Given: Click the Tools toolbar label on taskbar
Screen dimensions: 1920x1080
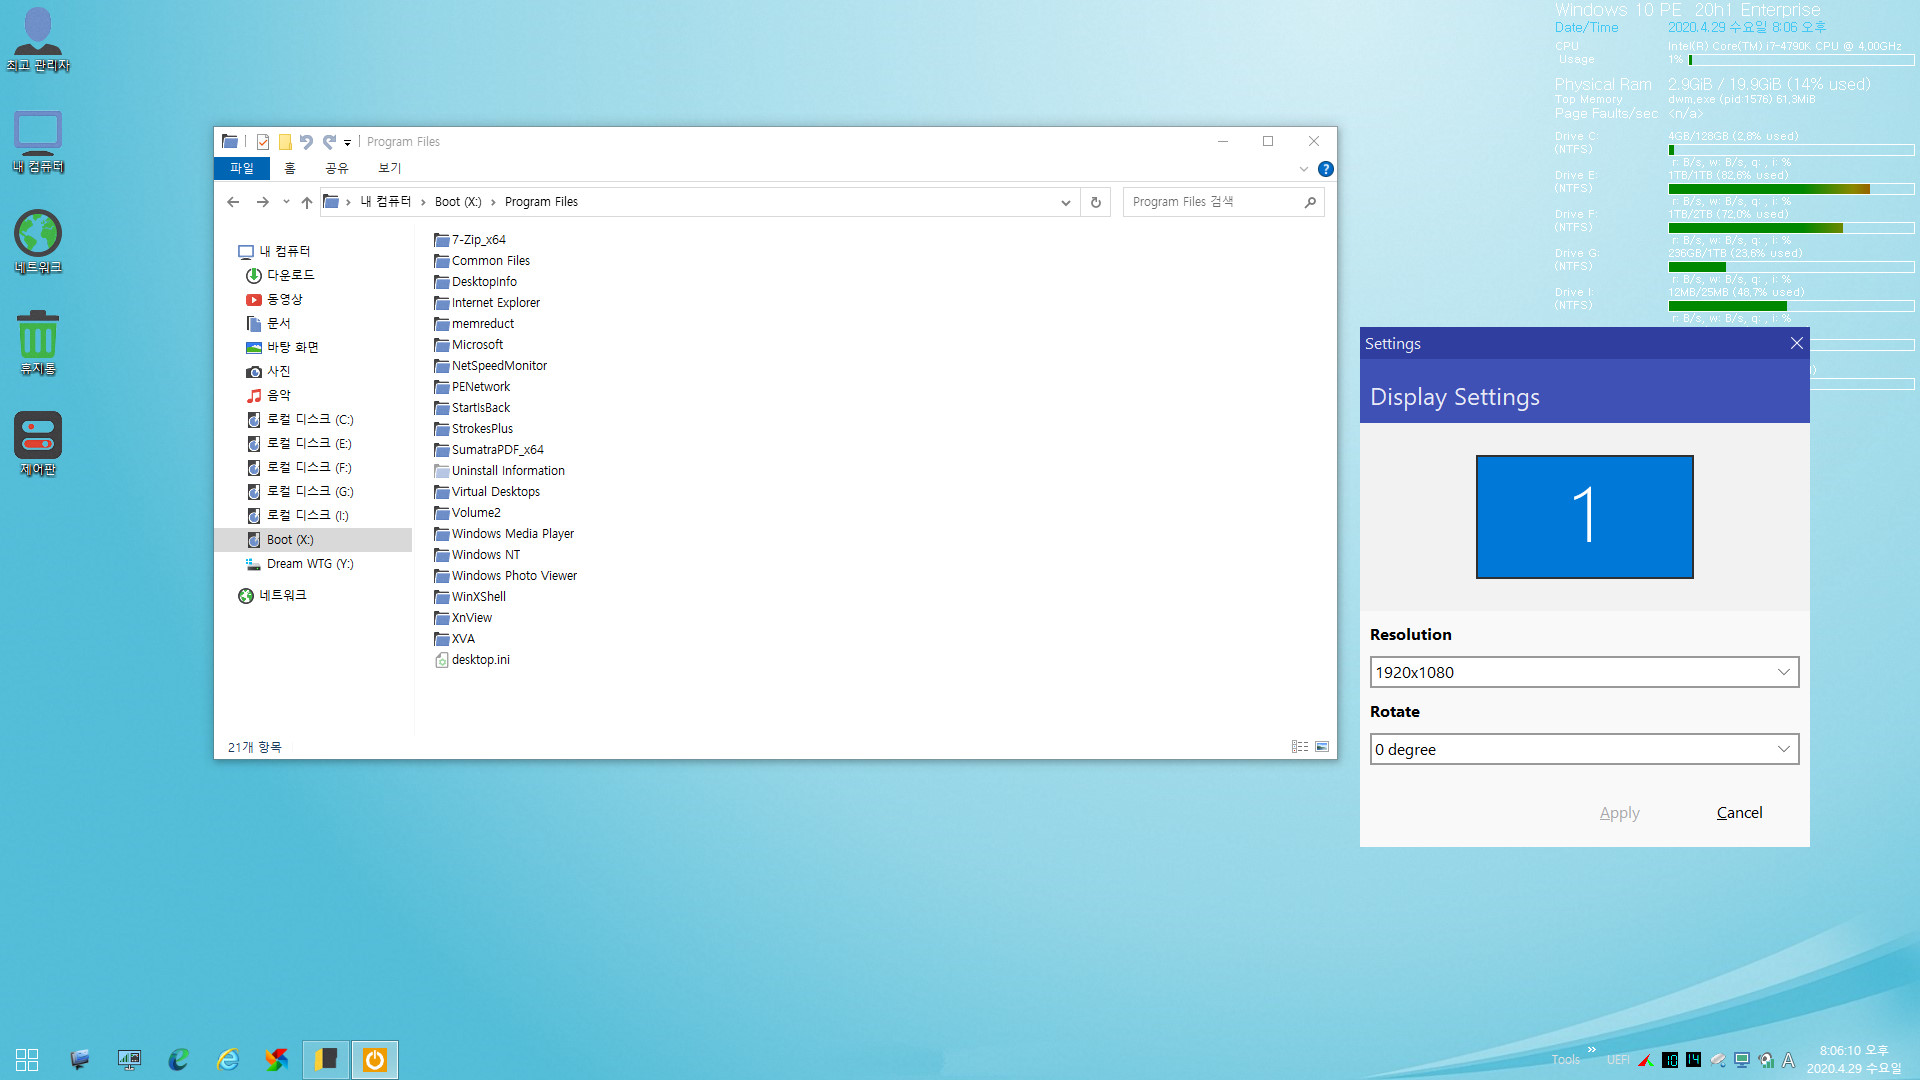Looking at the screenshot, I should pos(1566,1060).
